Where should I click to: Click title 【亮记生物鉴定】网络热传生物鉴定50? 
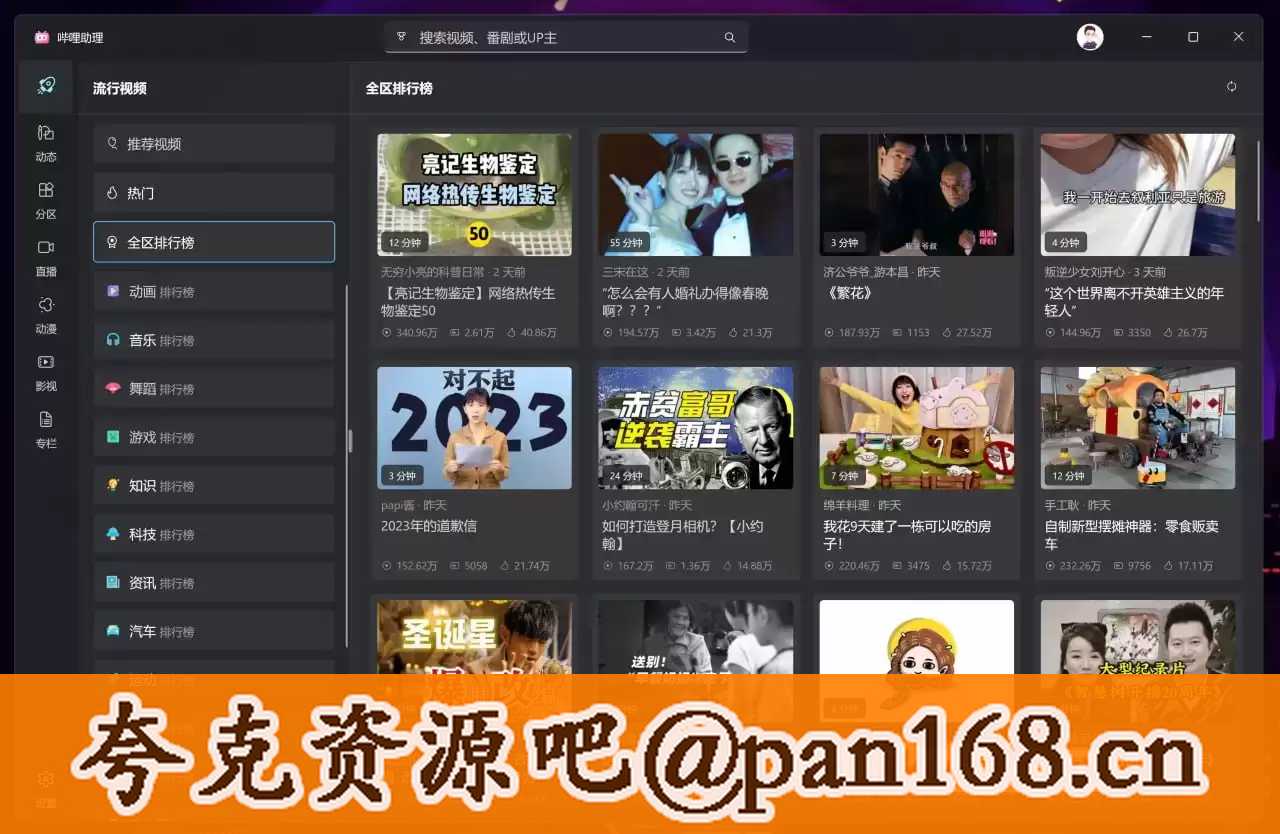pyautogui.click(x=468, y=302)
